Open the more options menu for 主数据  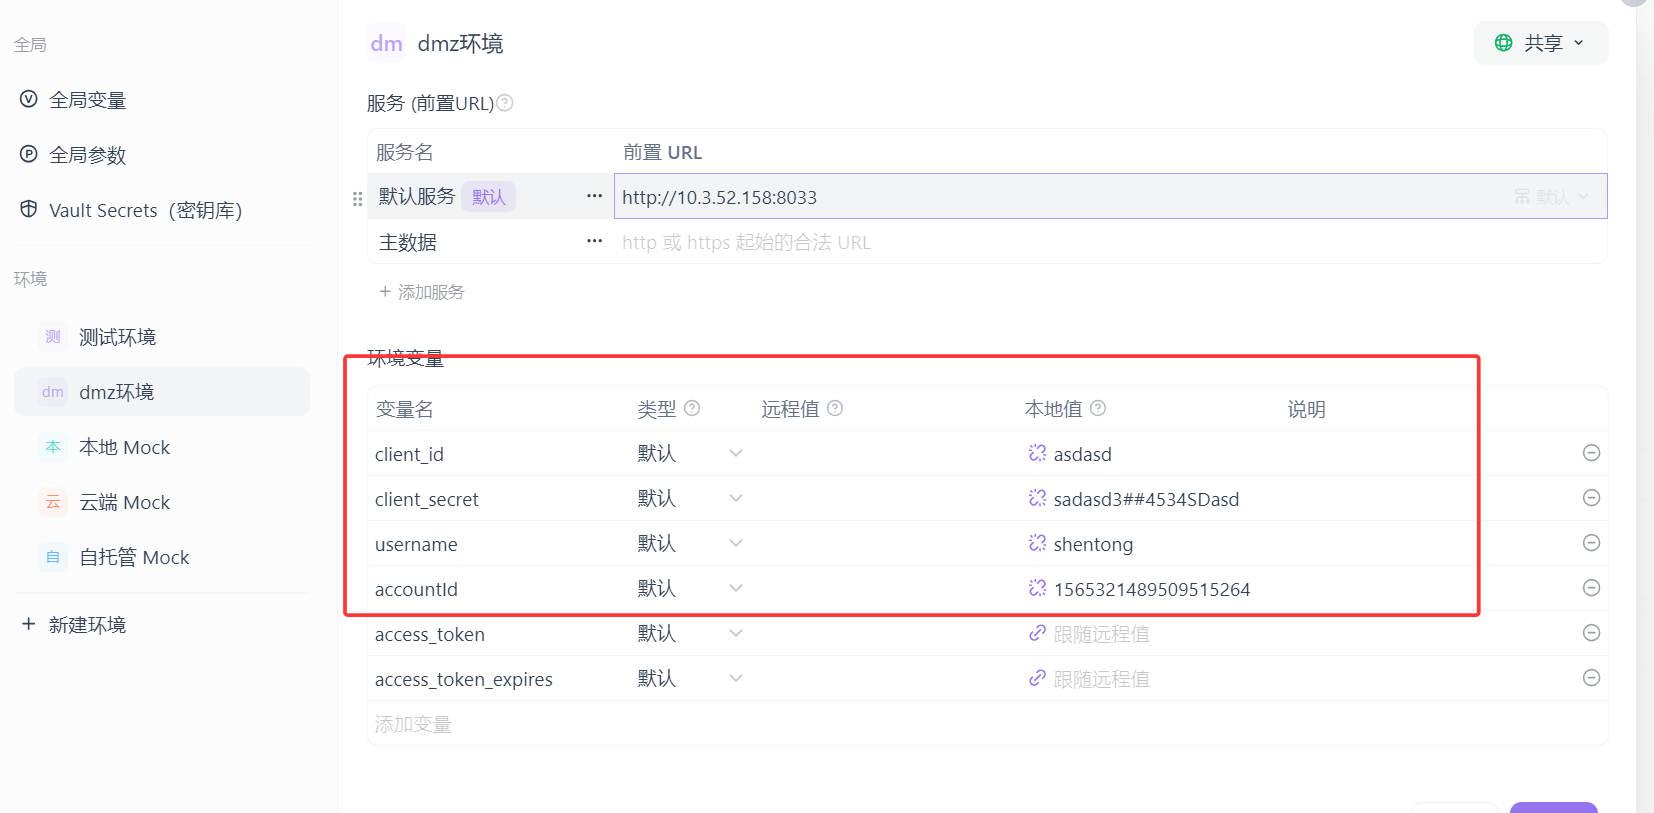pyautogui.click(x=594, y=241)
